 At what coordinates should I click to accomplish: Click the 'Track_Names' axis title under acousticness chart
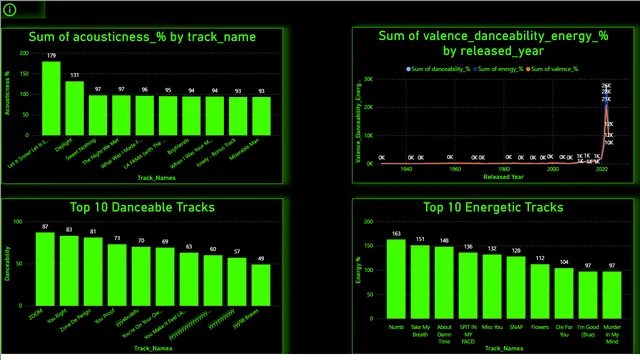pos(156,178)
